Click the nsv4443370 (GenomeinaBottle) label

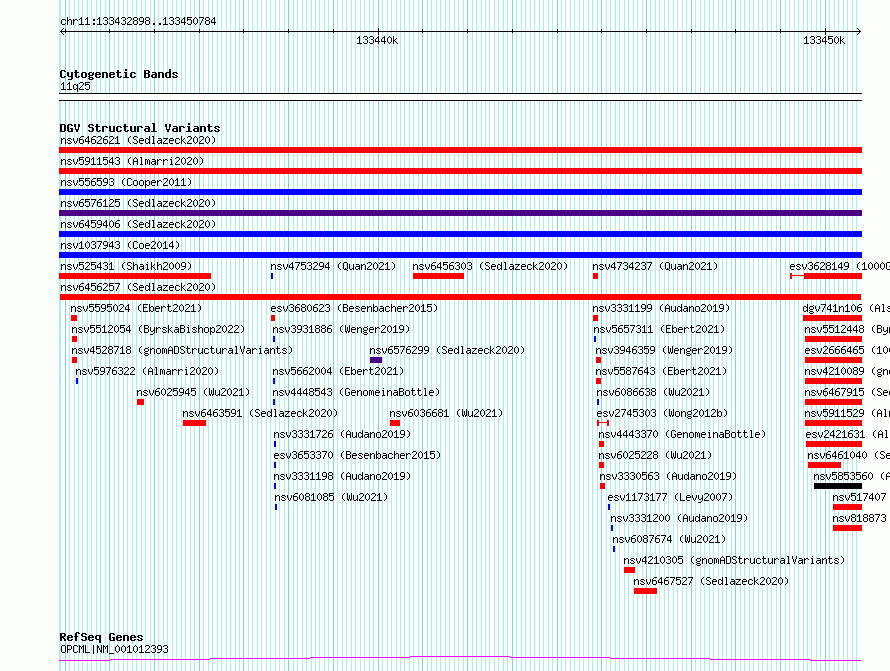coord(682,434)
